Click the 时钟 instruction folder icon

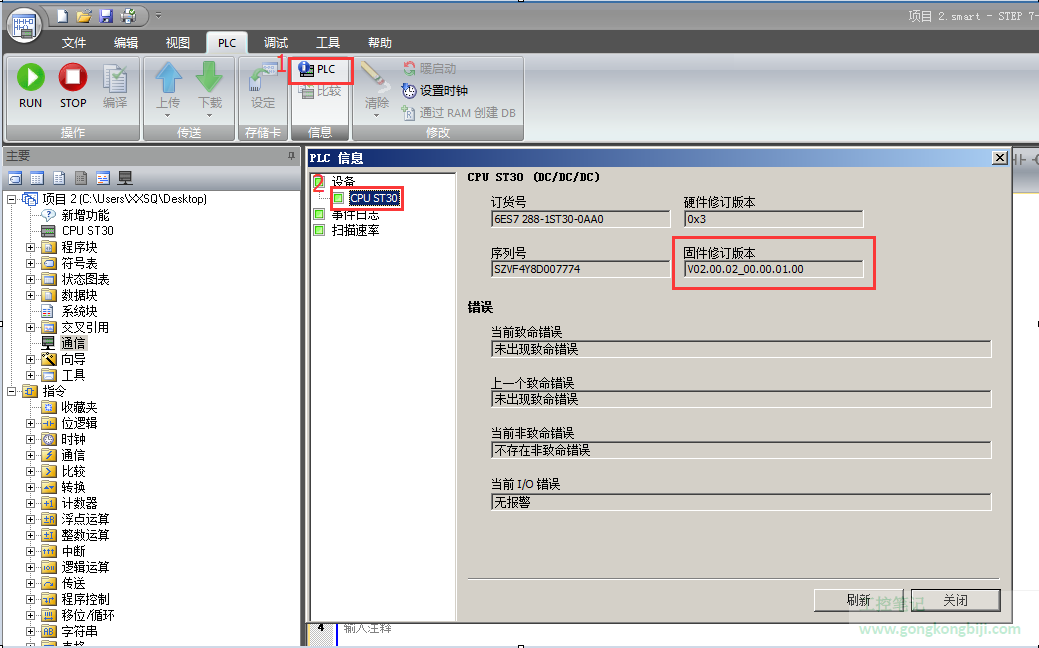(48, 439)
